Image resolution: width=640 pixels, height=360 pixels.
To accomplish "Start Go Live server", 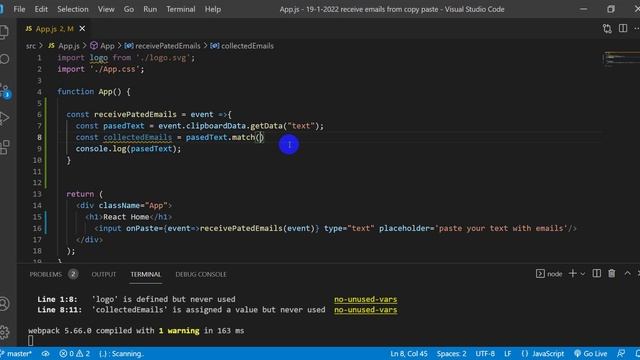I will [x=590, y=354].
